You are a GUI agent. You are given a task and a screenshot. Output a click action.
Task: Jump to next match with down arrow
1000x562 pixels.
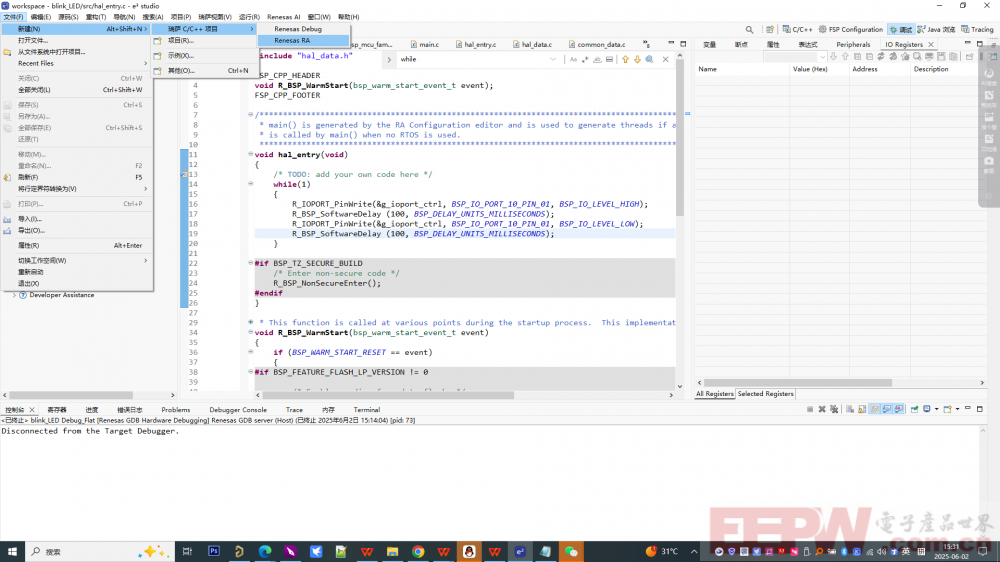point(637,59)
